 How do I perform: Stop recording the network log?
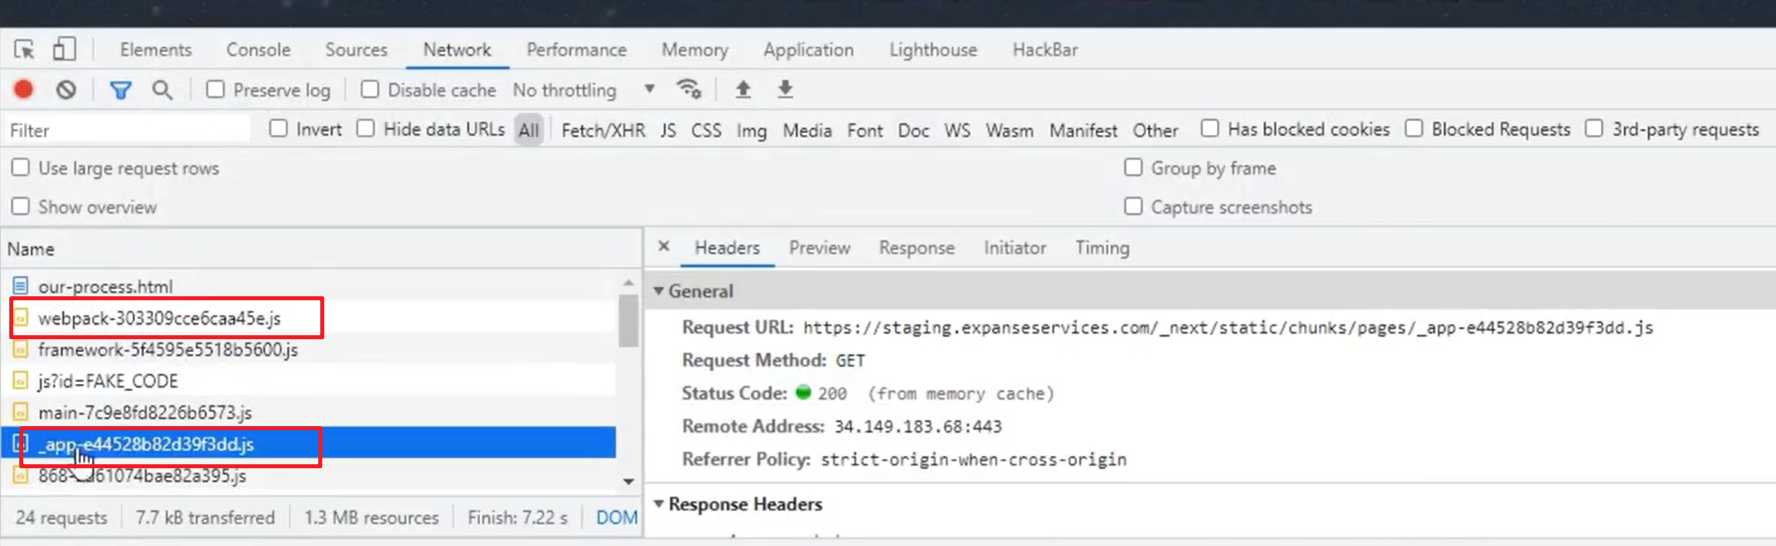point(24,90)
